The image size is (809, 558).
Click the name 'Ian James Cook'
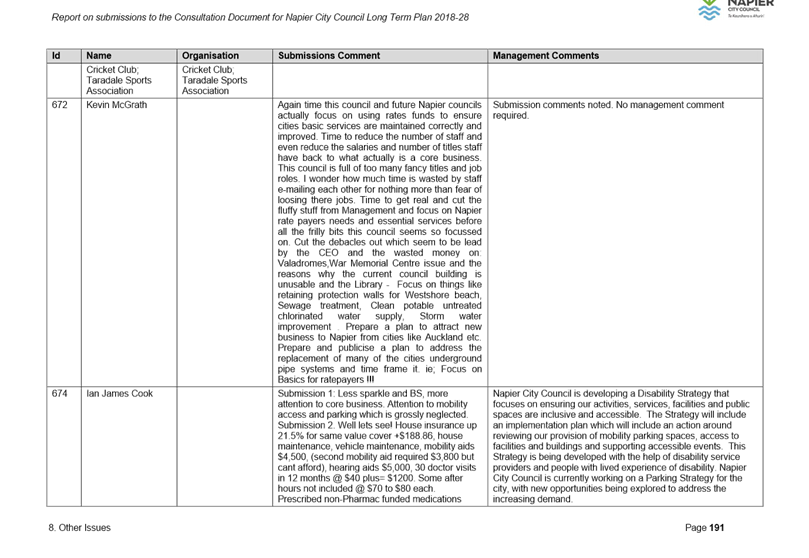coord(120,393)
